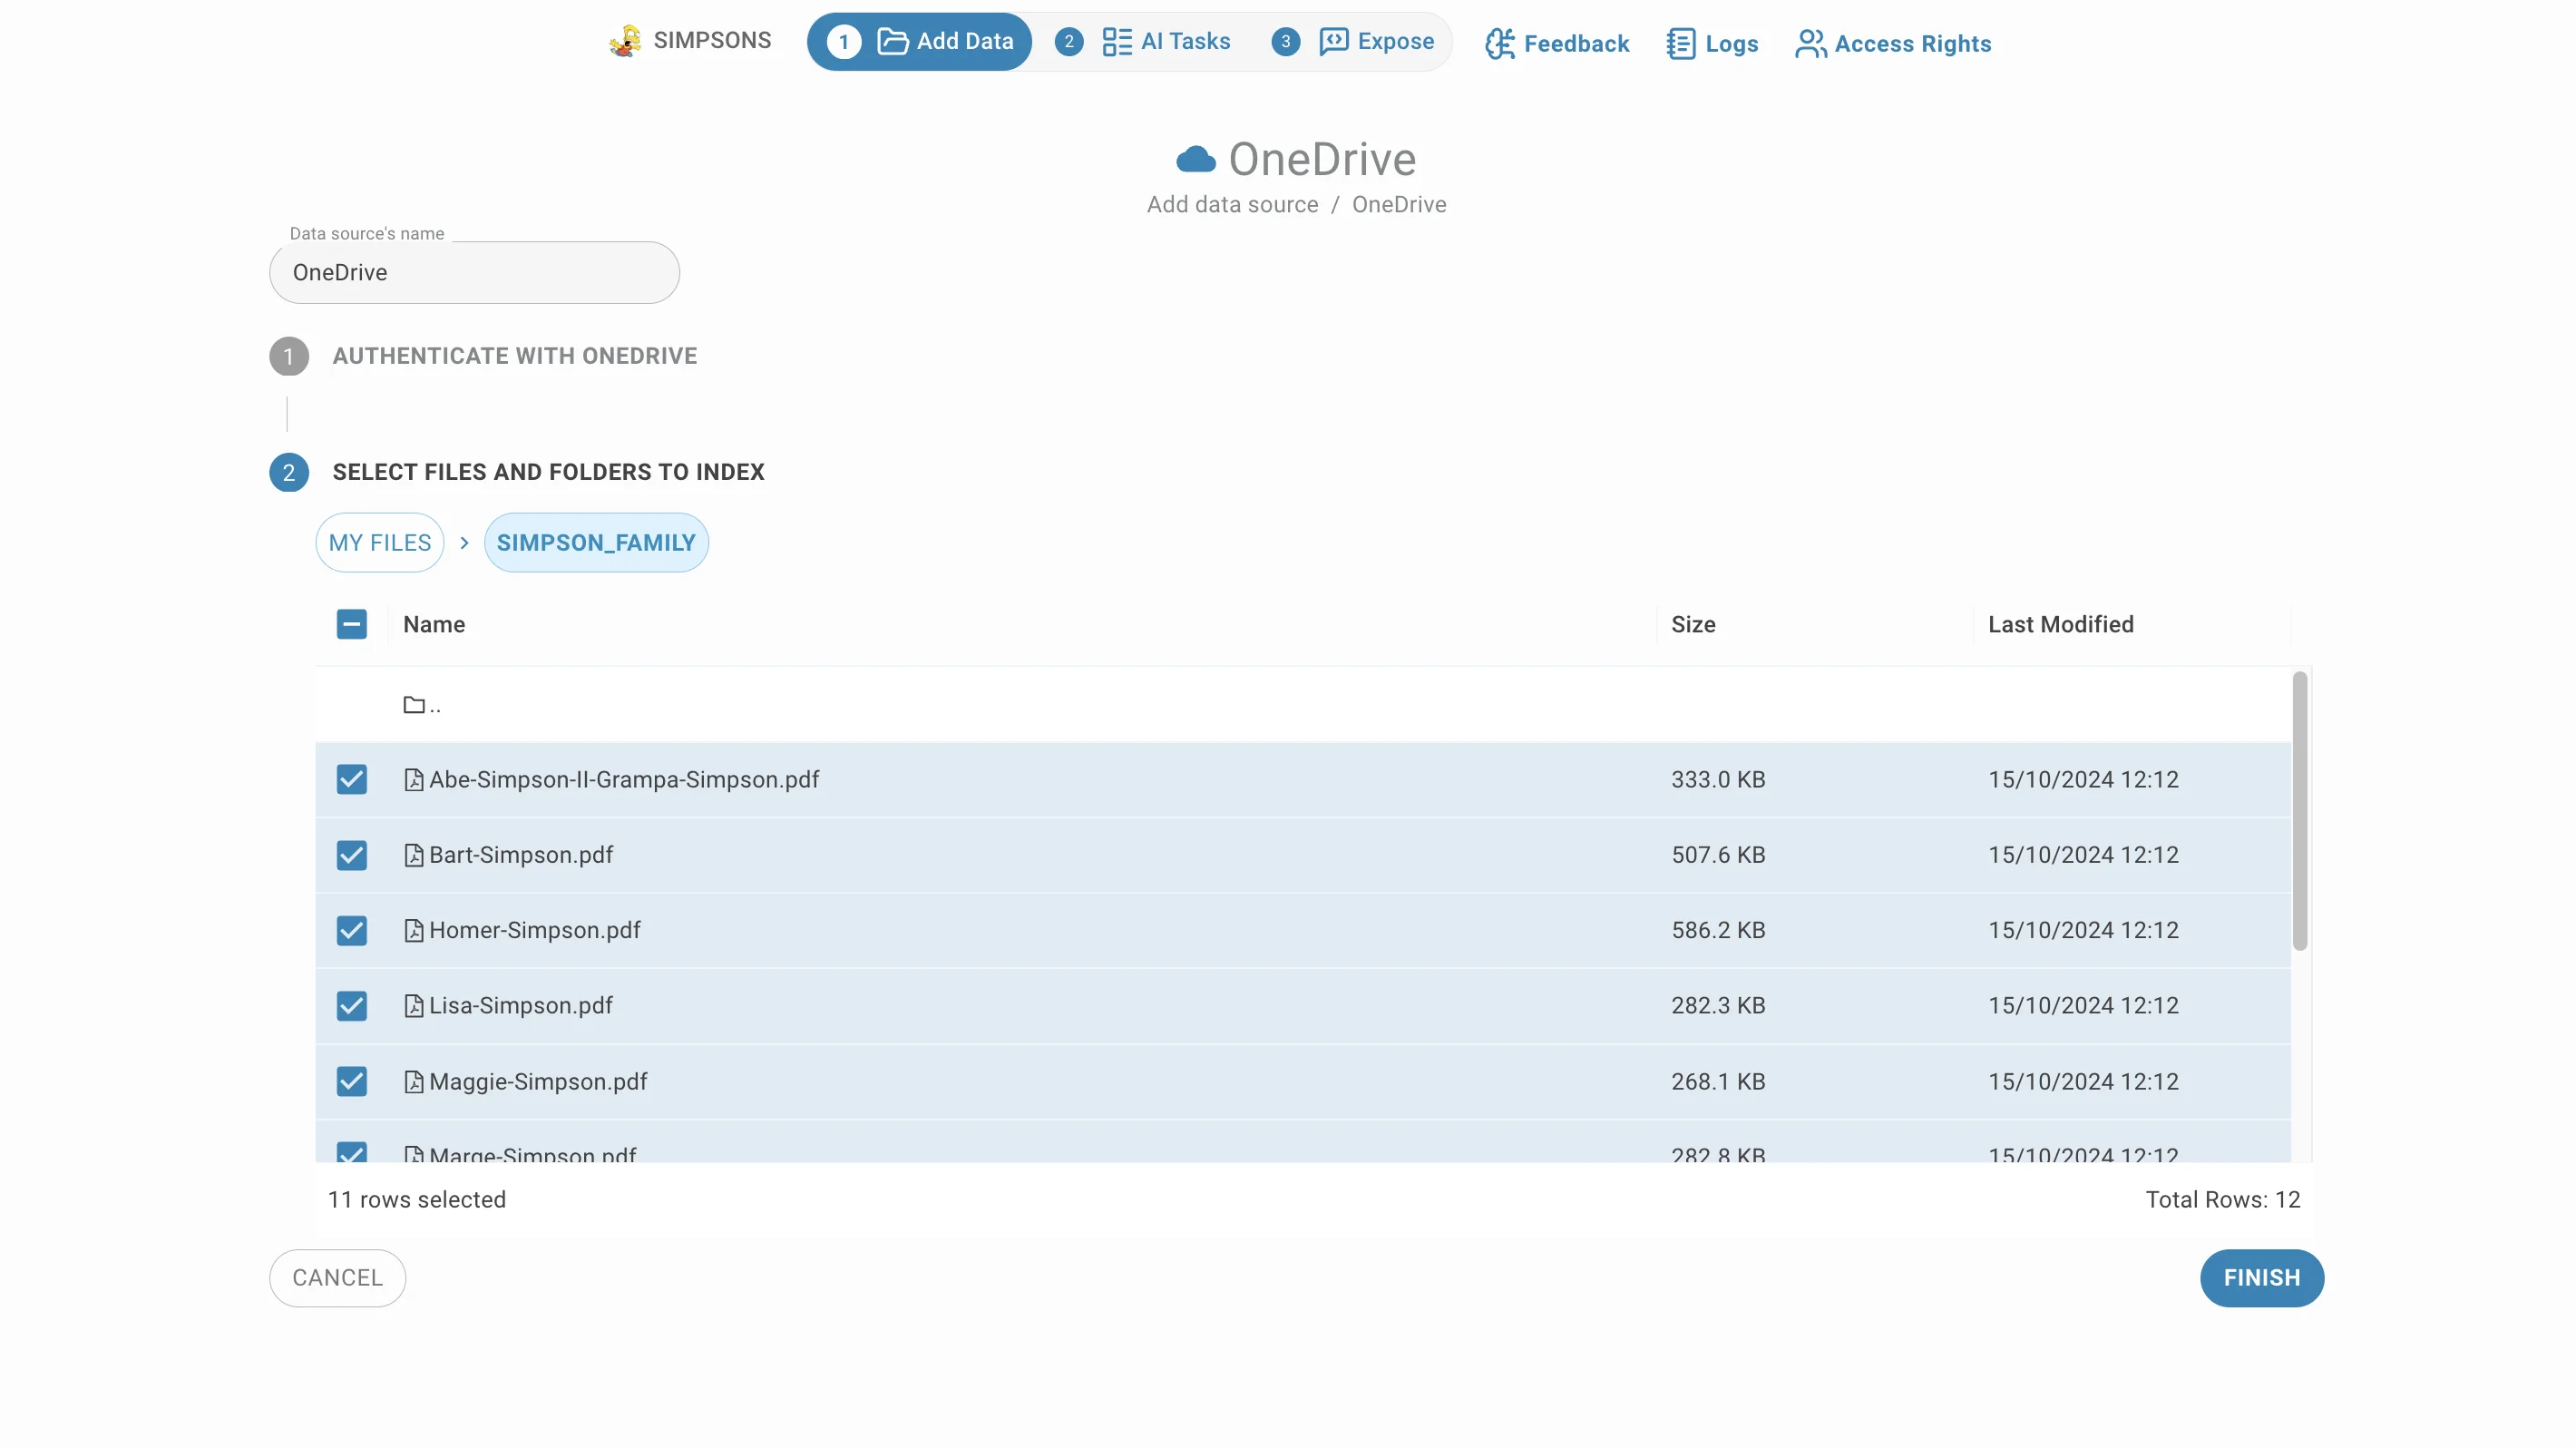The image size is (2576, 1448).
Task: Open the Feedback section
Action: (1558, 44)
